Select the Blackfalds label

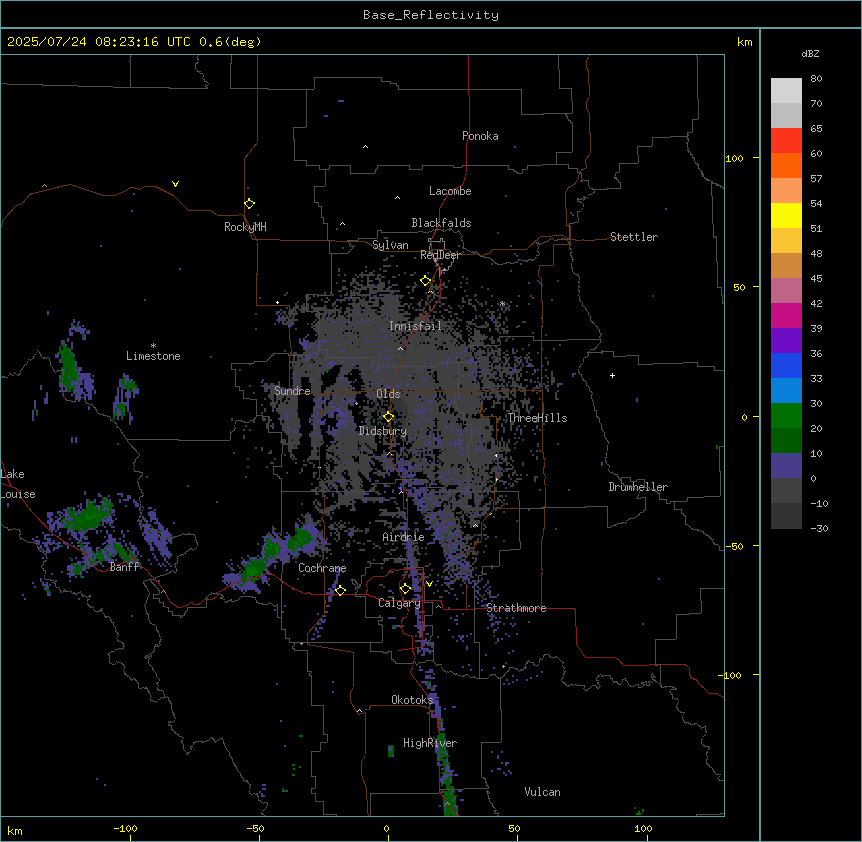click(441, 223)
